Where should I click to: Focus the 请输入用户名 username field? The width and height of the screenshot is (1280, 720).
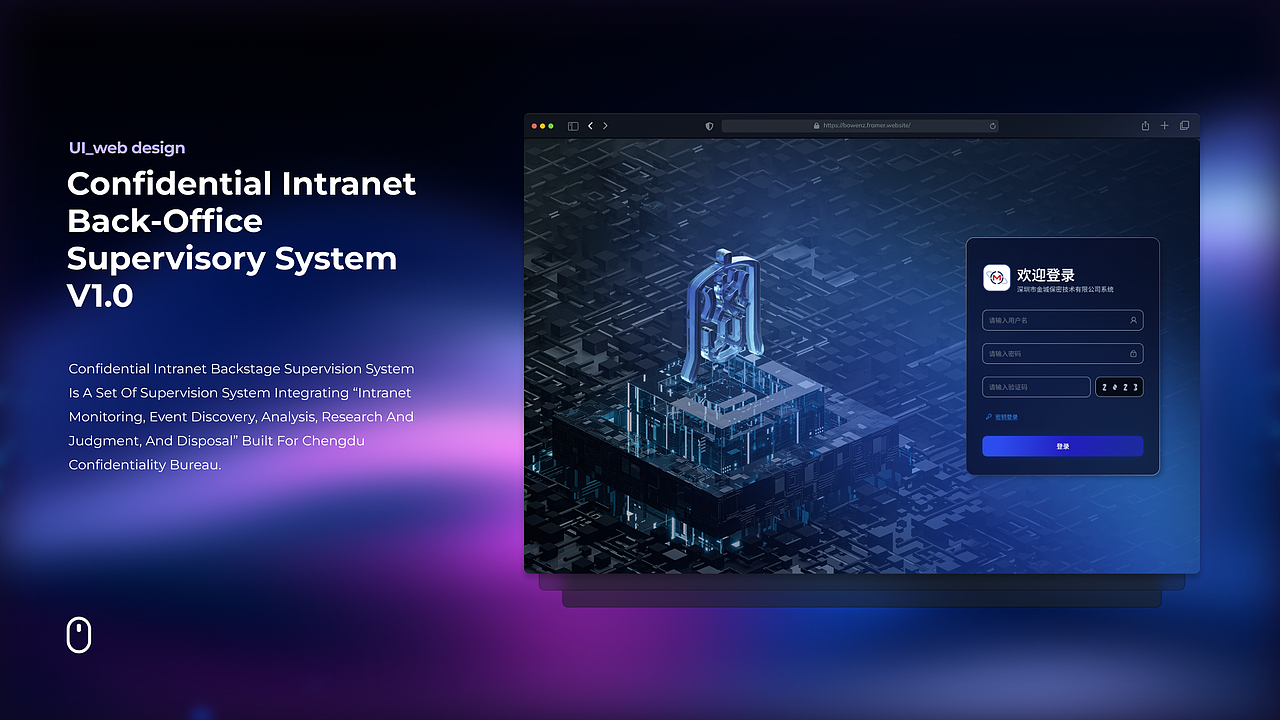click(x=1063, y=321)
